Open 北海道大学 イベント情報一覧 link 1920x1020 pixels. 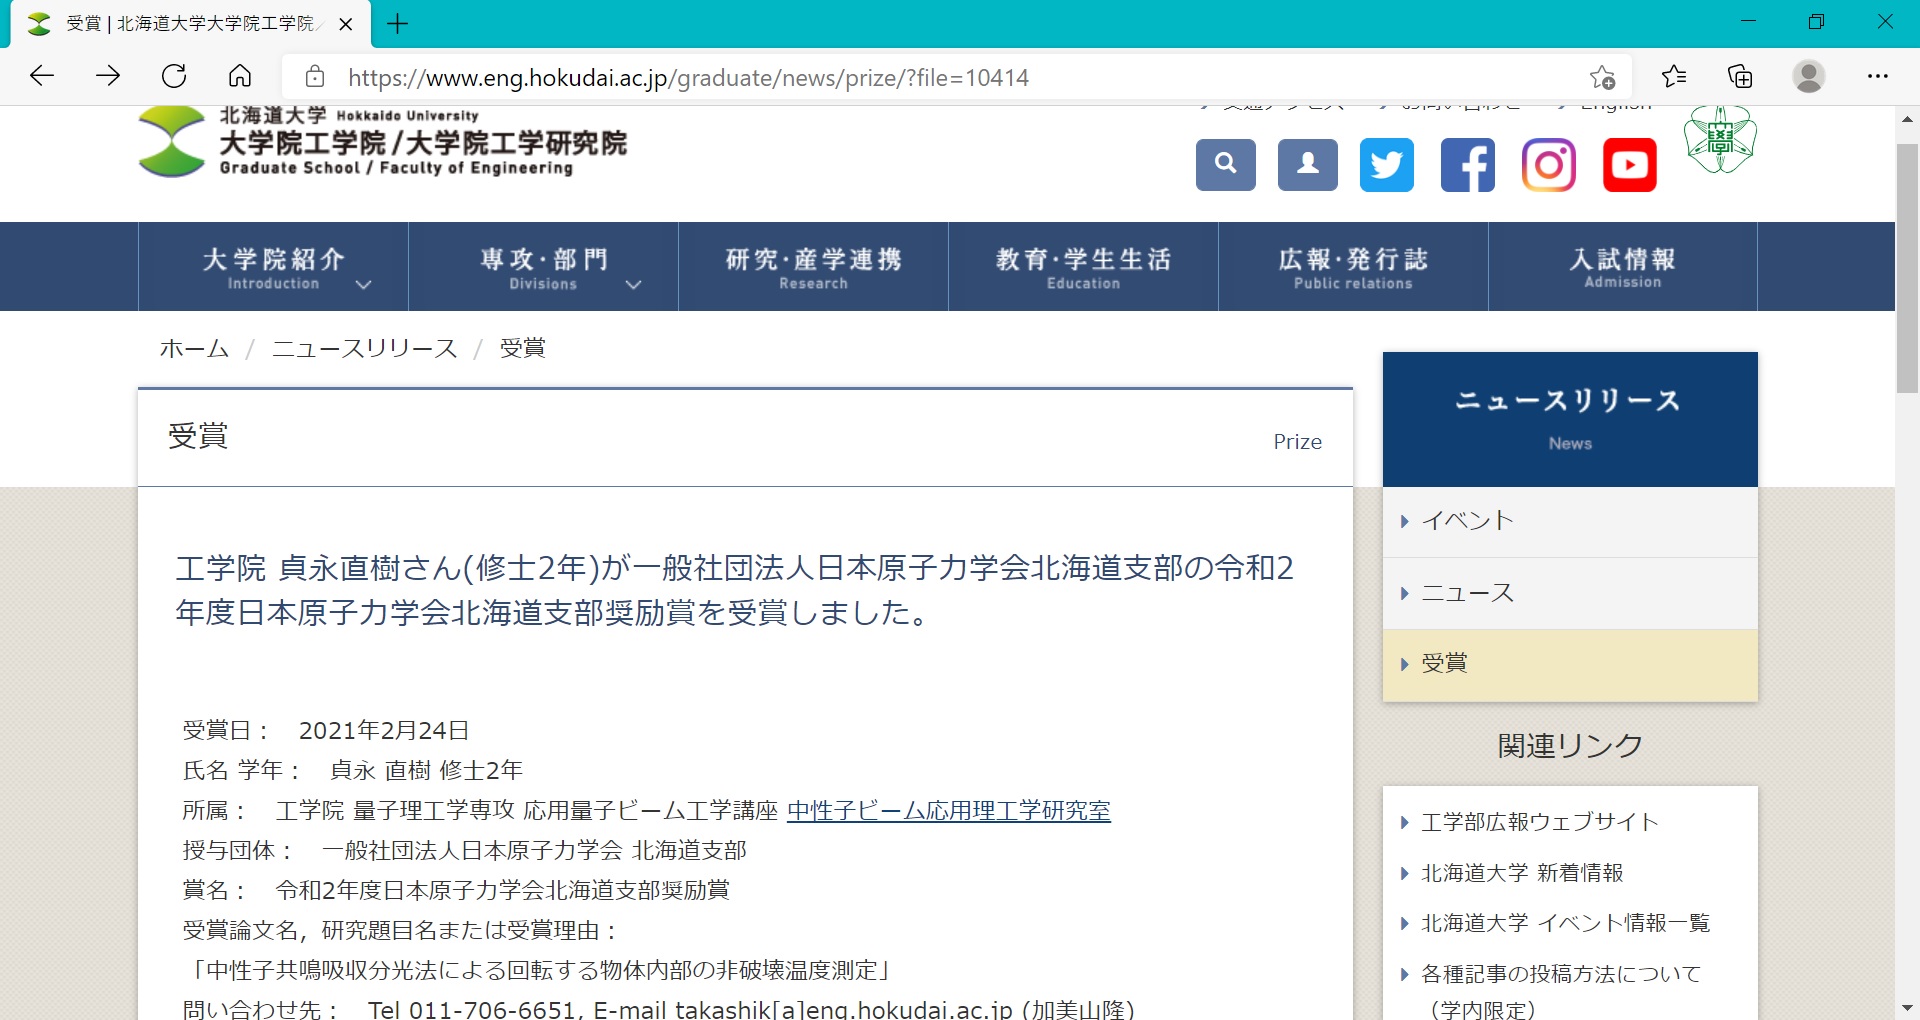coord(1566,923)
